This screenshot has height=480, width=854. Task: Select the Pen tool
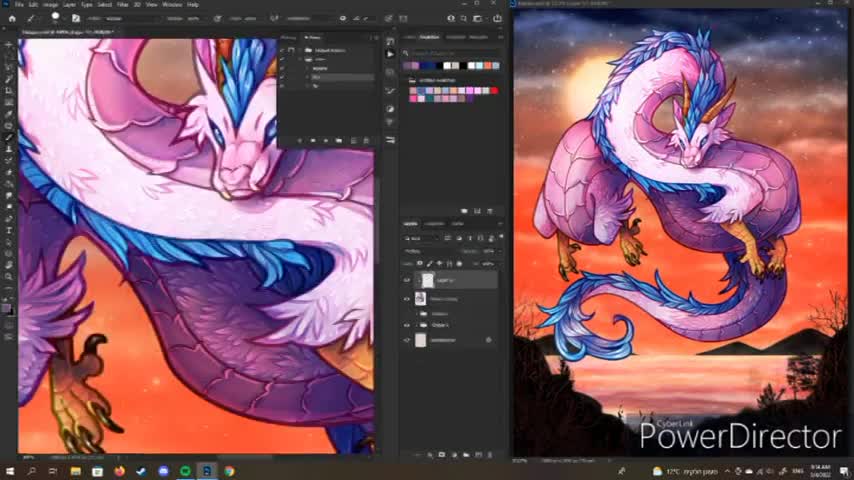[x=9, y=218]
